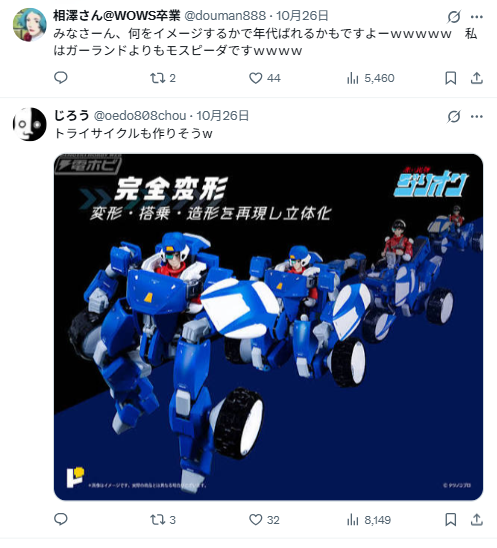Bookmark the じろう tweet
Image resolution: width=497 pixels, height=548 pixels.
click(x=451, y=520)
